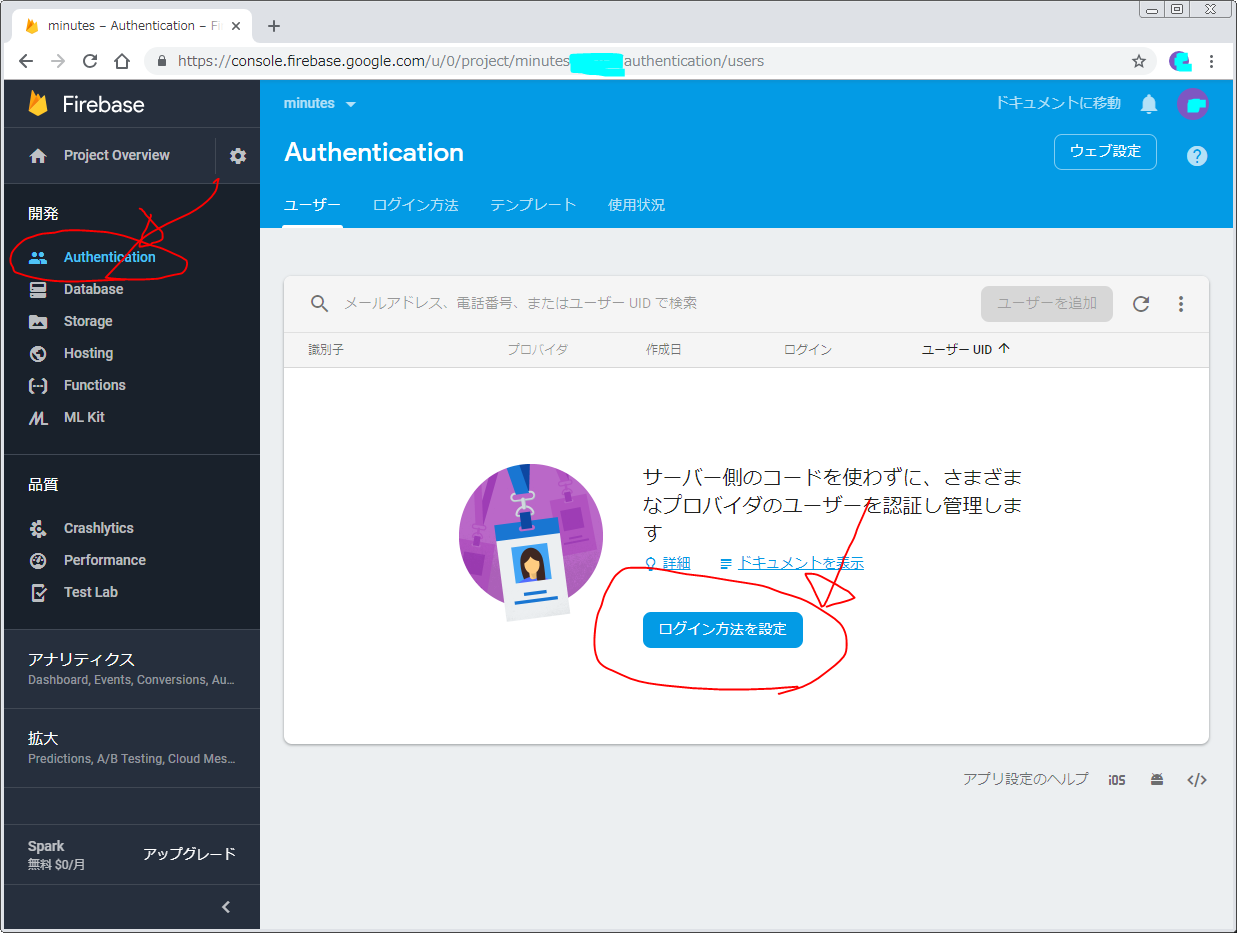Switch to the ログイン方法 tab
Viewport: 1237px width, 933px height.
pos(415,205)
